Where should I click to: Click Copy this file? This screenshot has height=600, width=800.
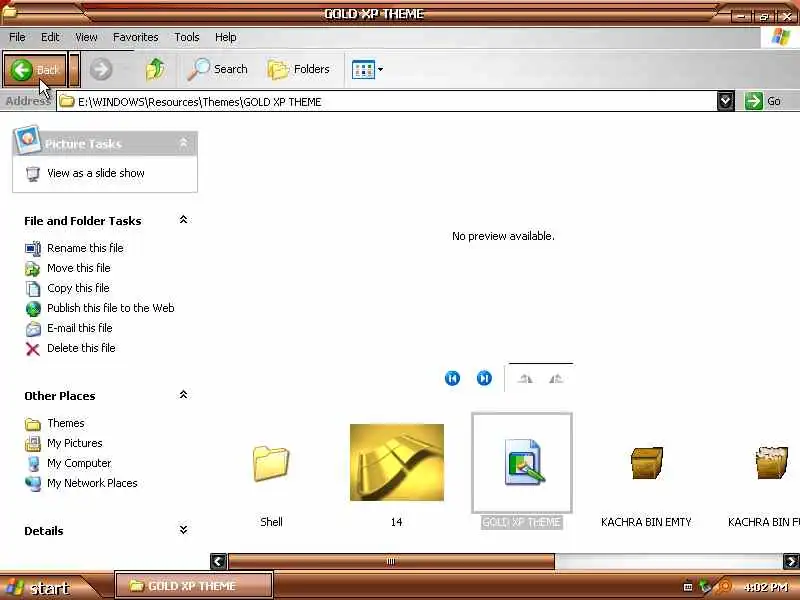78,288
